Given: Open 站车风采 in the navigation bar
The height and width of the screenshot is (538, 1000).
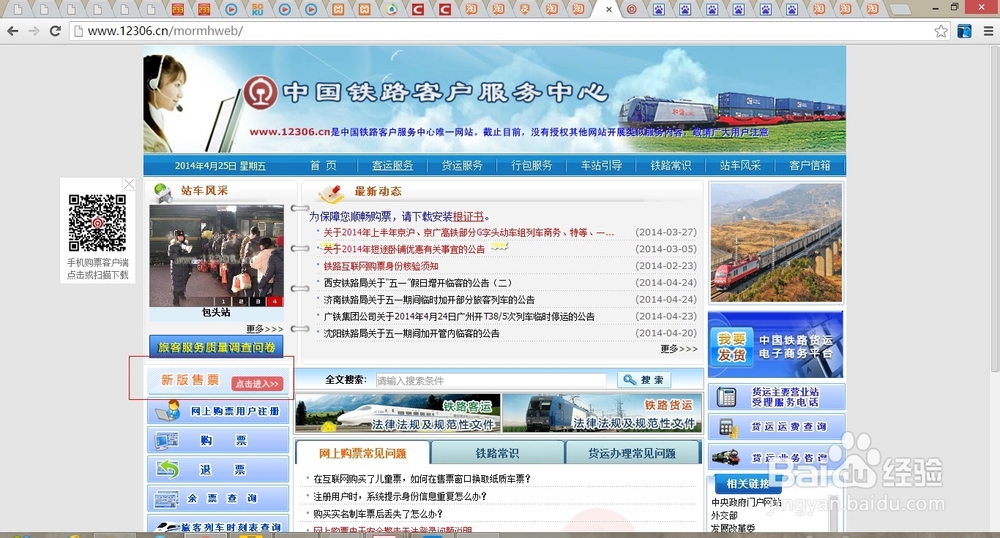Looking at the screenshot, I should tap(740, 166).
